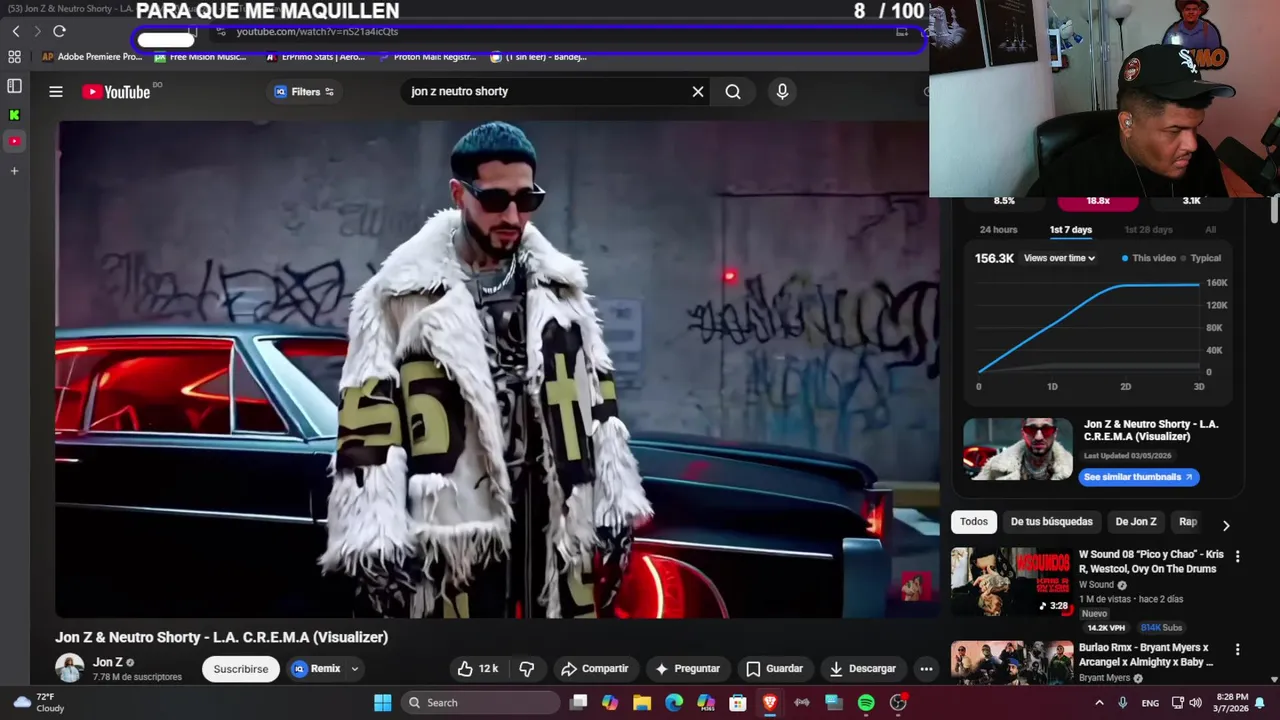Viewport: 1280px width, 720px height.
Task: Click the main video player frame
Action: point(497,369)
